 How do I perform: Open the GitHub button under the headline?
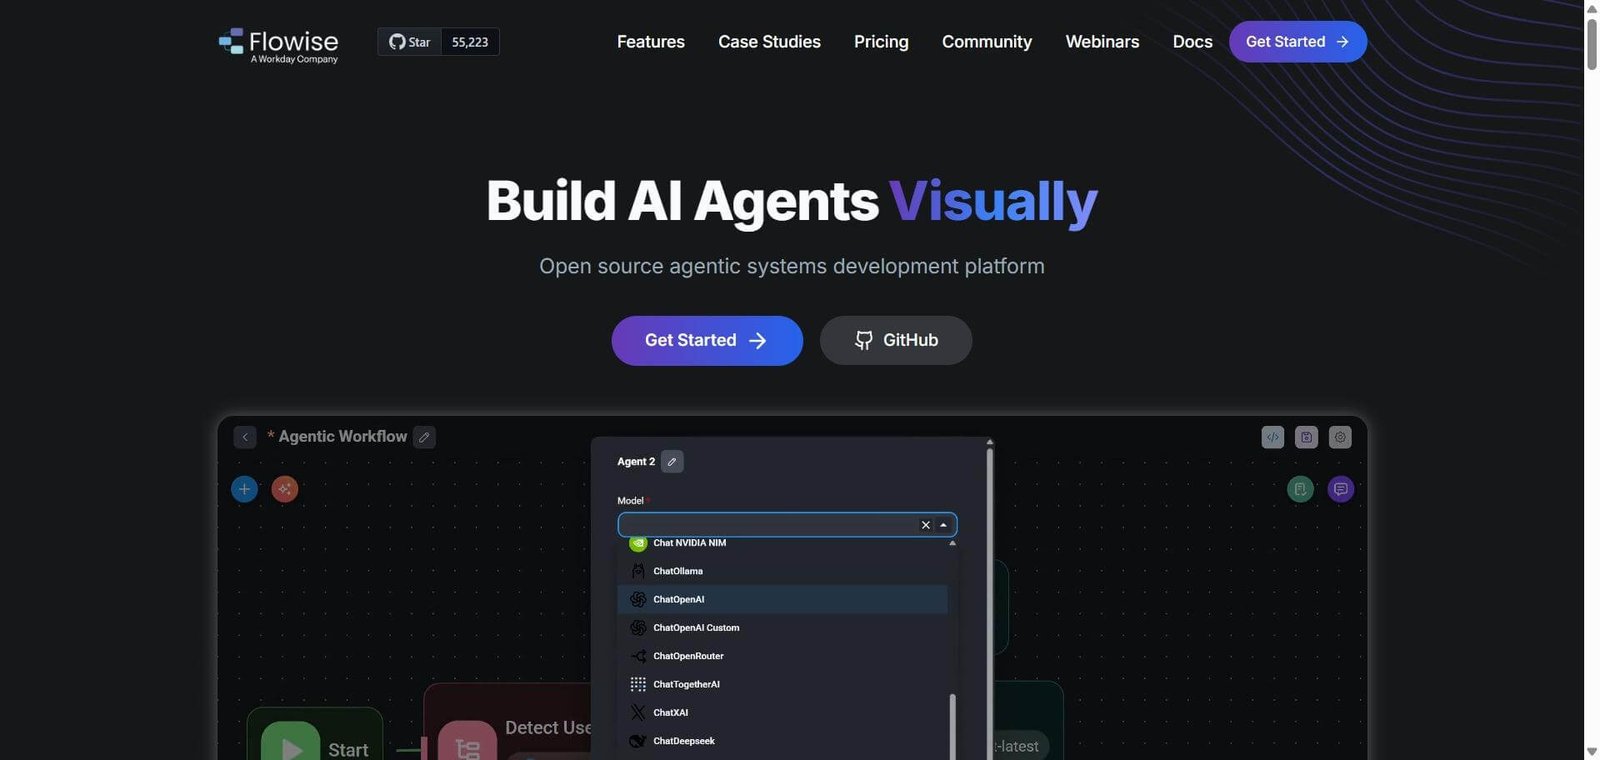click(896, 340)
